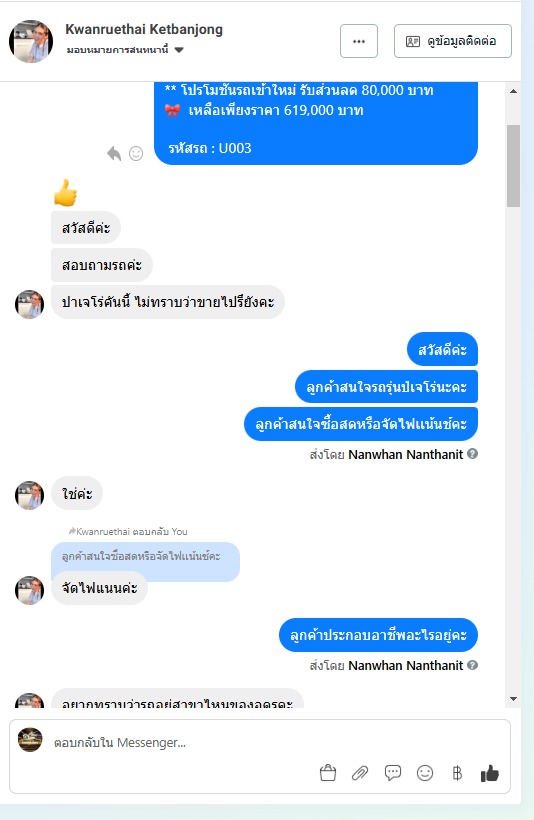
Task: Open the three-dot more options menu
Action: 358,41
